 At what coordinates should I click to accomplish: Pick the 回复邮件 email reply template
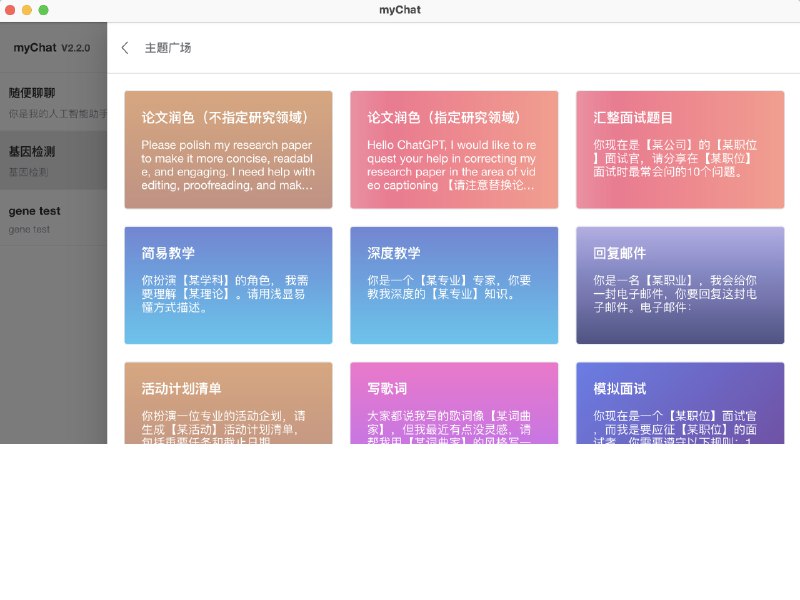680,285
